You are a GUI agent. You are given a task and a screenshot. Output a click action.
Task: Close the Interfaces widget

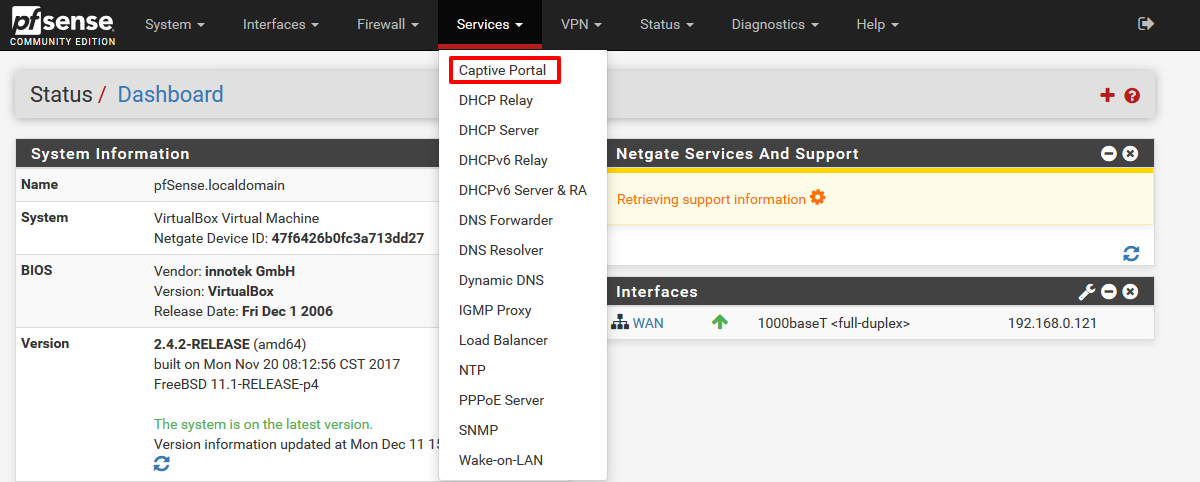[1130, 292]
